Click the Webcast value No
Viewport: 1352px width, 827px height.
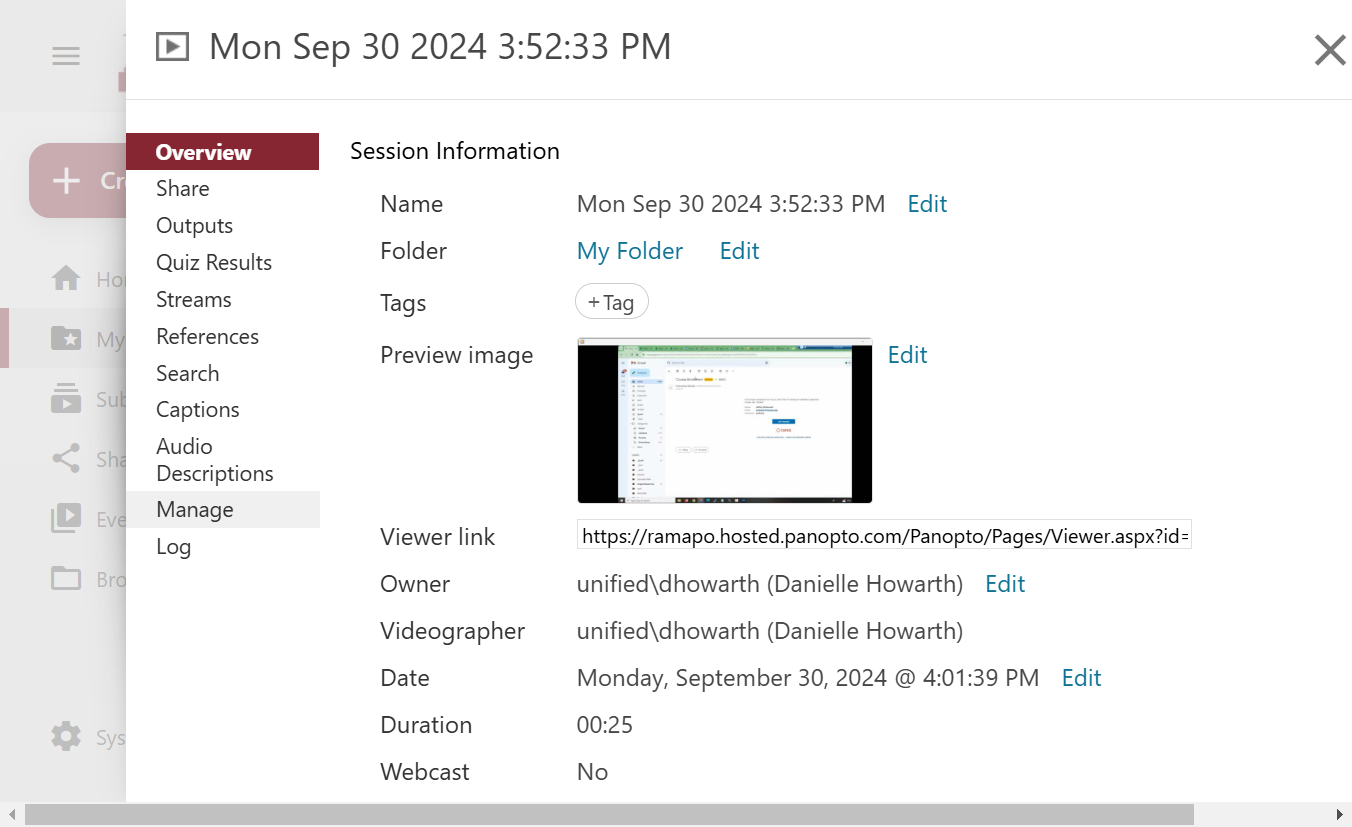point(592,772)
